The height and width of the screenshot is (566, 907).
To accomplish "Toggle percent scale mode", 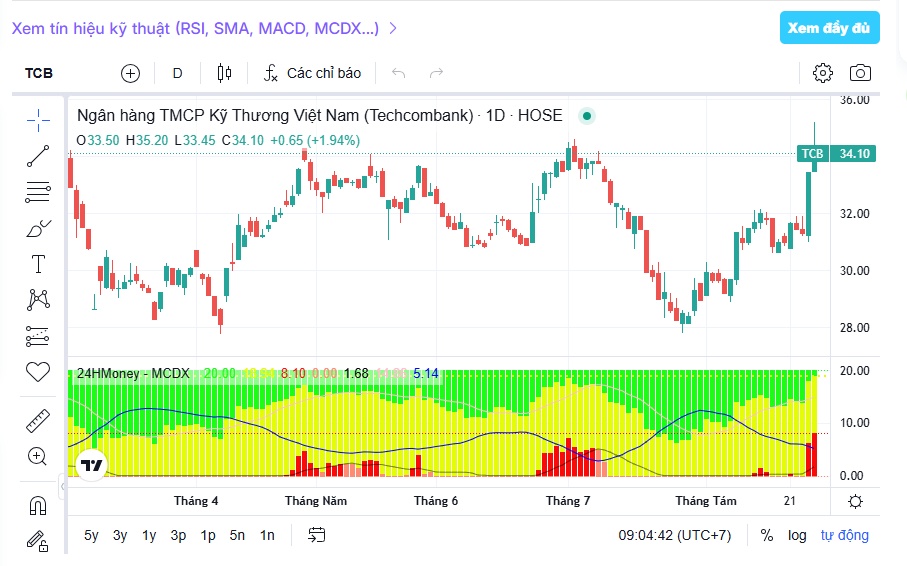I will click(x=767, y=535).
